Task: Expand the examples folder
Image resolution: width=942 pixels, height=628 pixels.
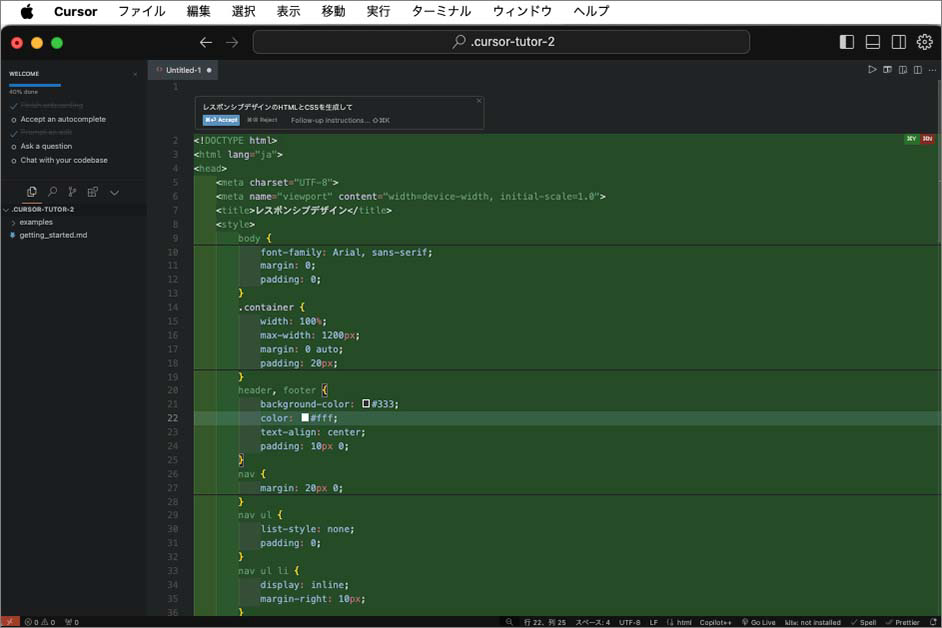Action: [x=35, y=221]
